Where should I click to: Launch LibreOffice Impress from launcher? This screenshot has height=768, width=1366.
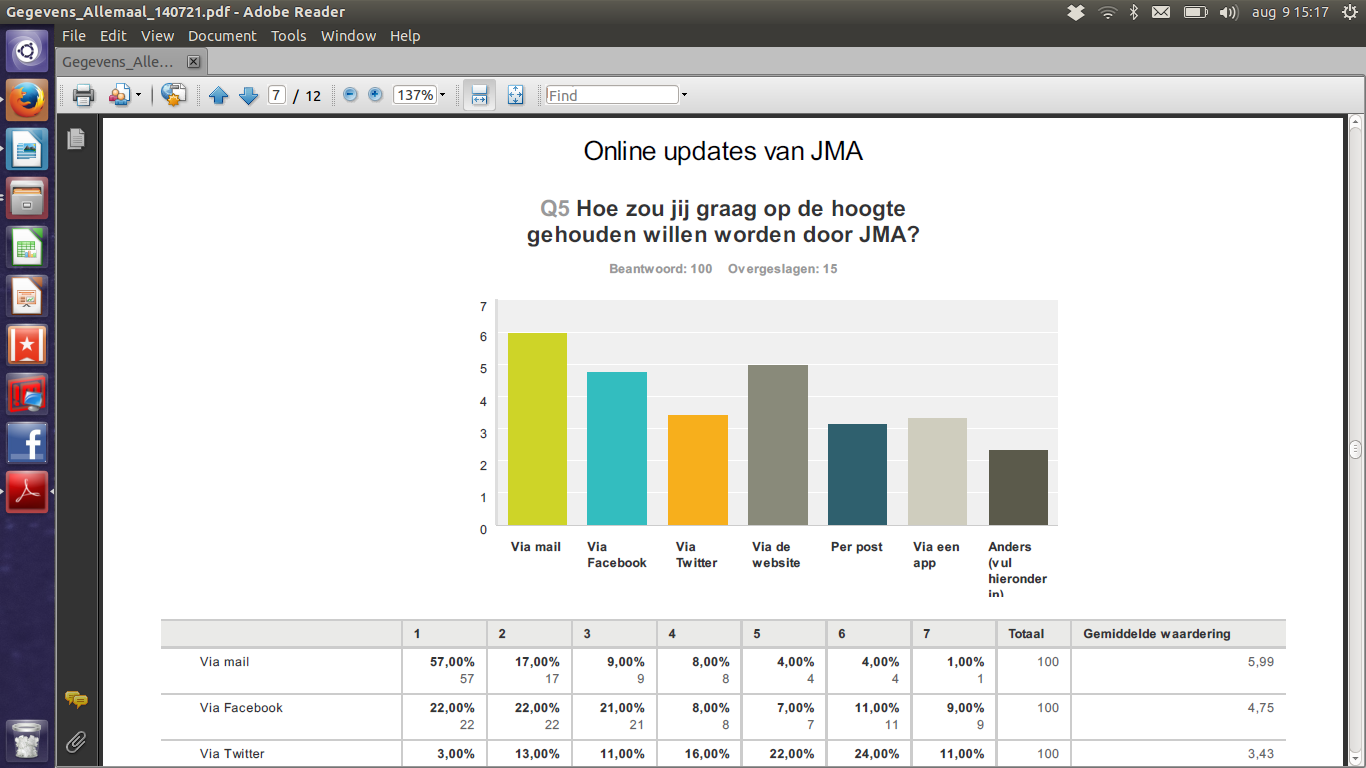[x=27, y=295]
